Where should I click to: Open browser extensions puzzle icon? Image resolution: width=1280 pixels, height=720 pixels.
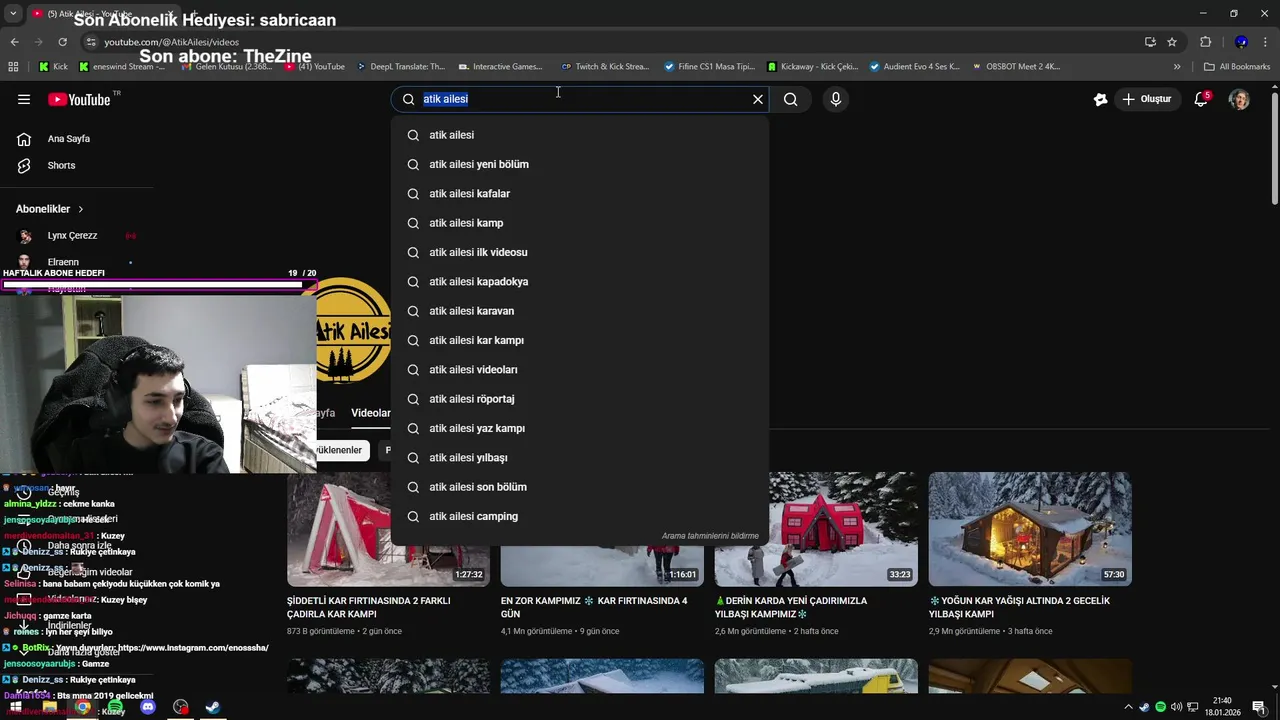point(1205,42)
